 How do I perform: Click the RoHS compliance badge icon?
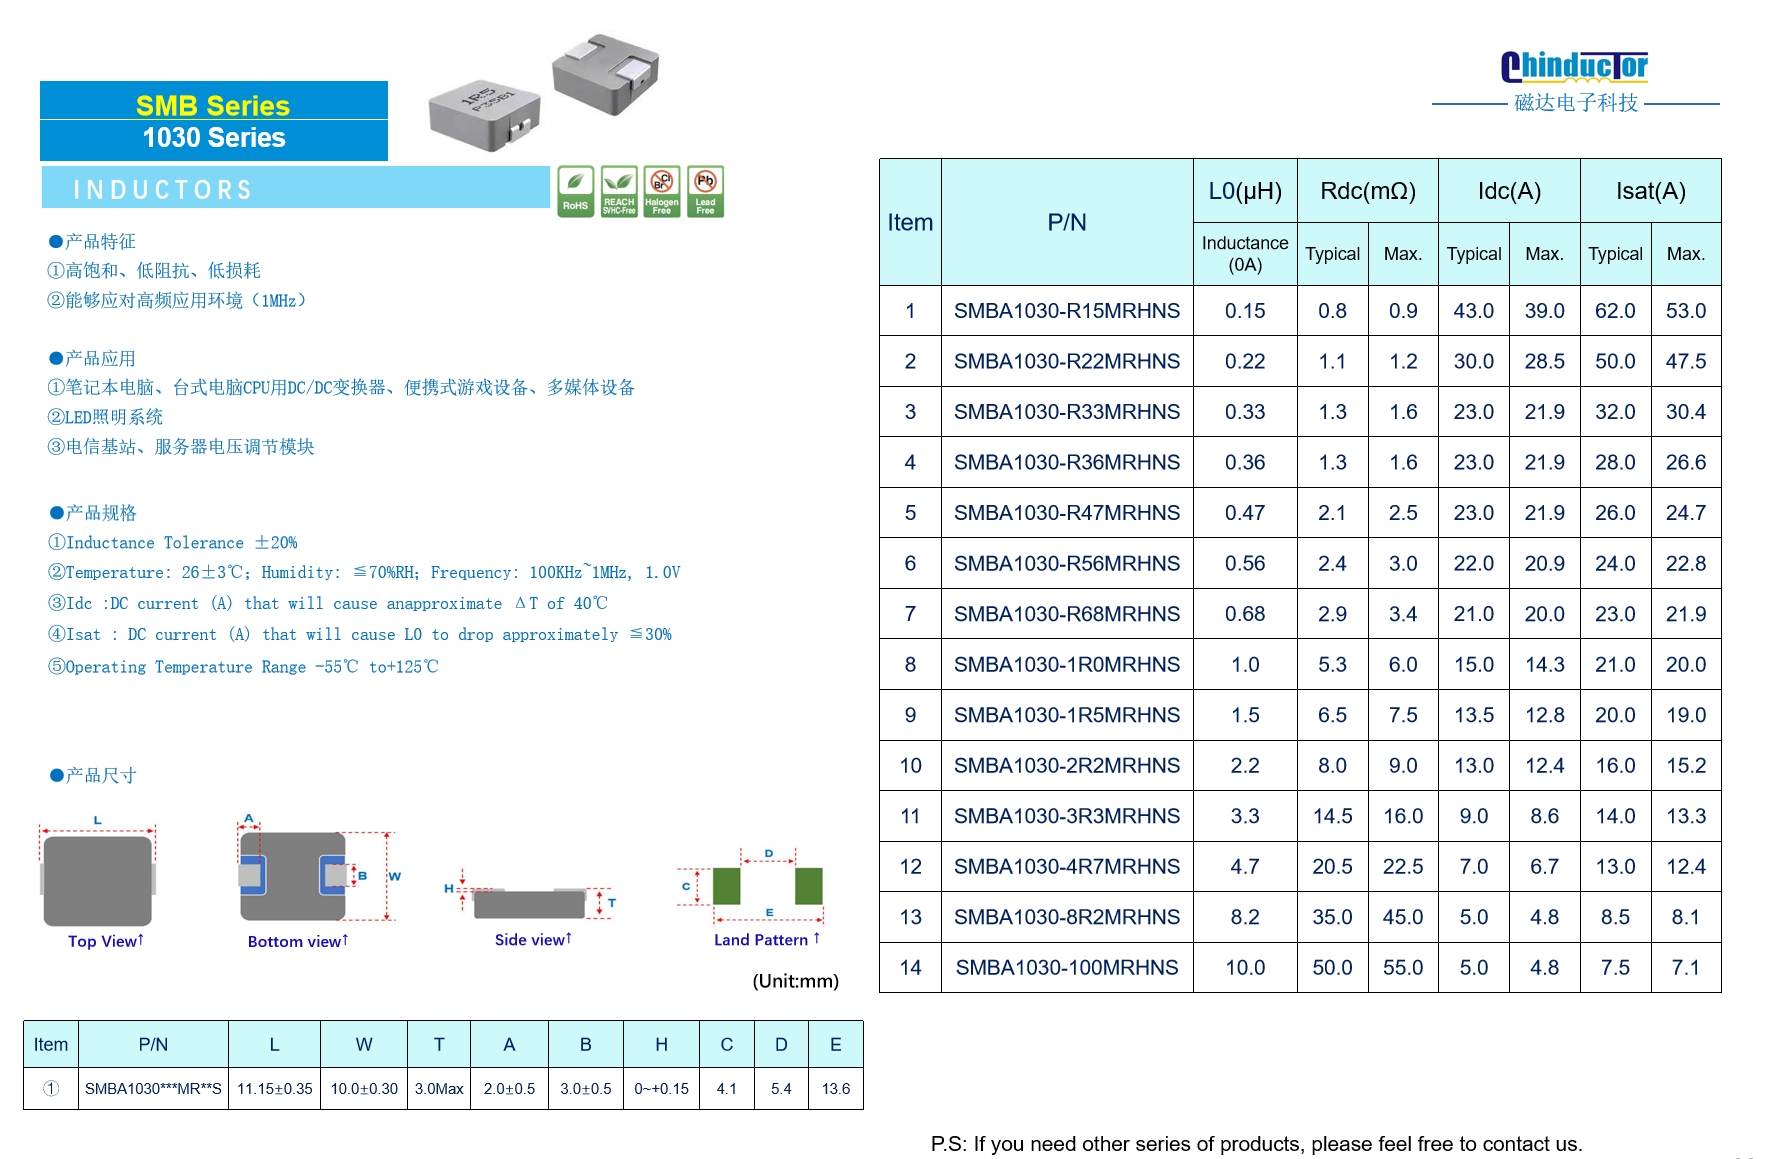click(x=575, y=191)
